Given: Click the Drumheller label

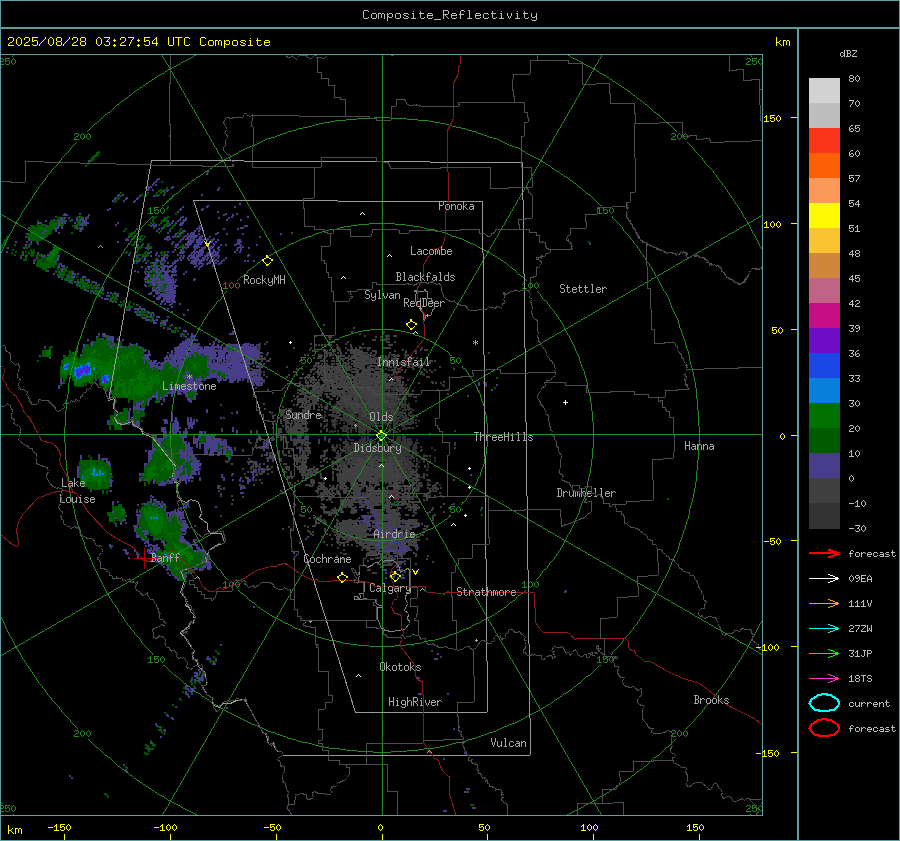Looking at the screenshot, I should point(586,493).
